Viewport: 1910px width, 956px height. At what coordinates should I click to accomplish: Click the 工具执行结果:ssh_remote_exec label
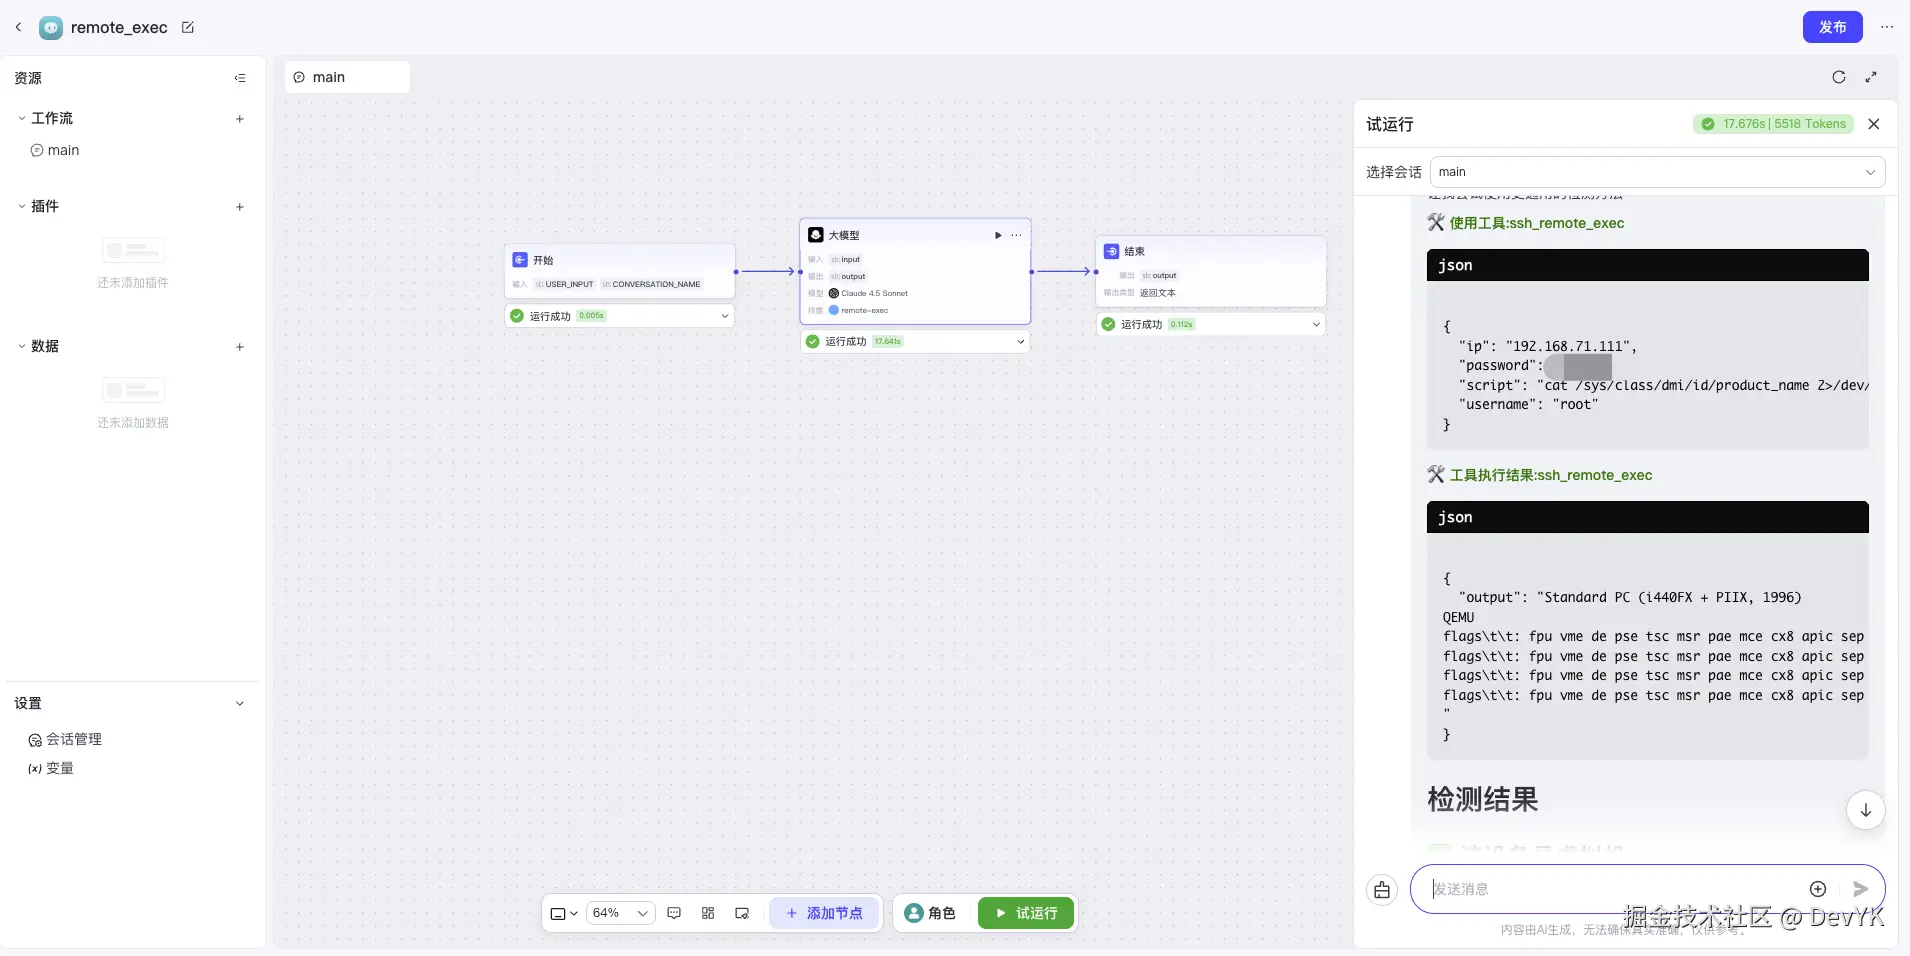[x=1550, y=475]
